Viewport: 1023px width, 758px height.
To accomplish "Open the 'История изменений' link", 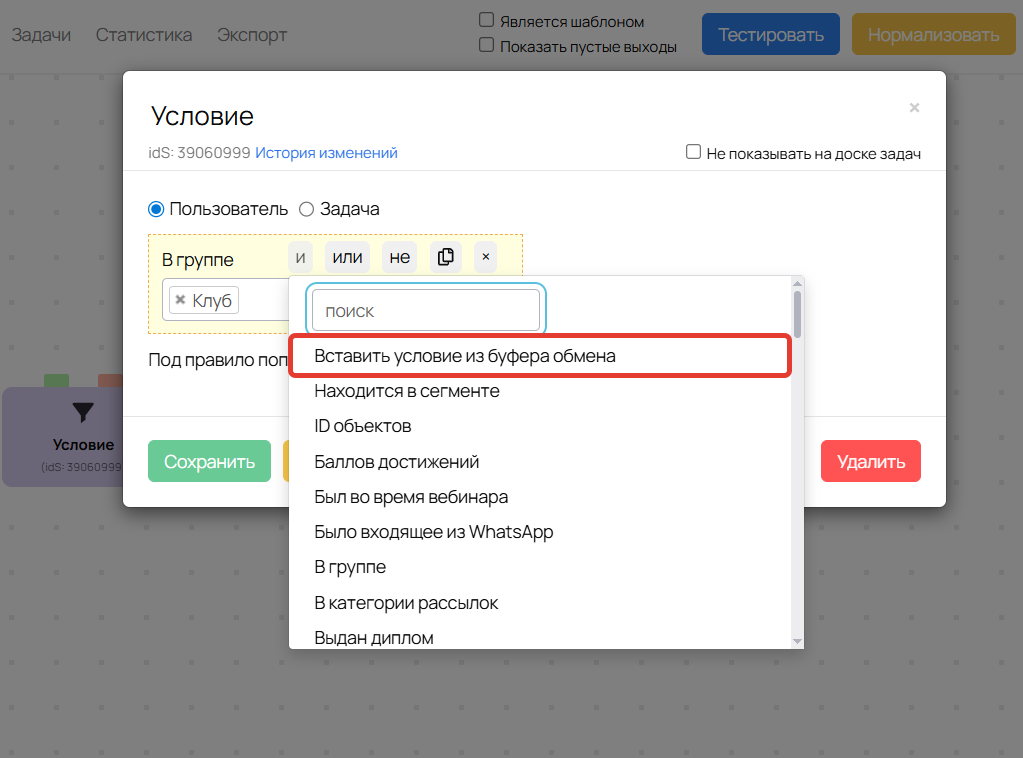I will pos(326,153).
